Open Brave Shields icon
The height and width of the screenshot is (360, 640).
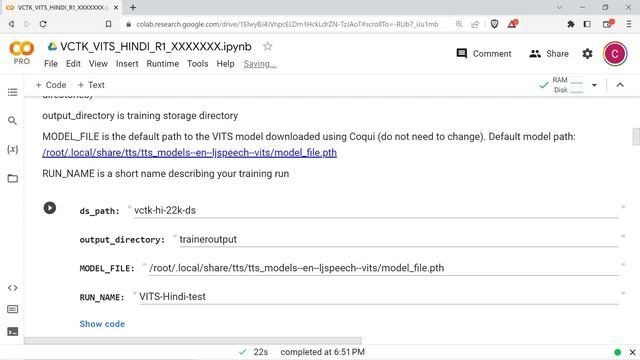coord(494,24)
